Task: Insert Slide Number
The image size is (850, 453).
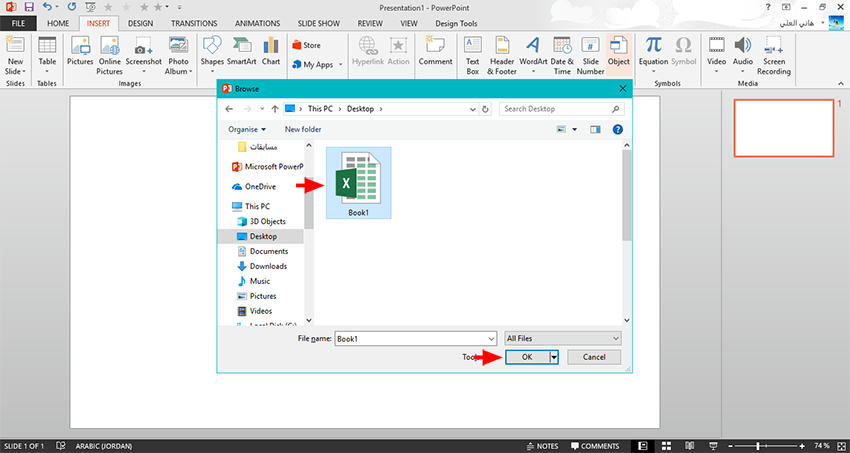Action: click(590, 56)
